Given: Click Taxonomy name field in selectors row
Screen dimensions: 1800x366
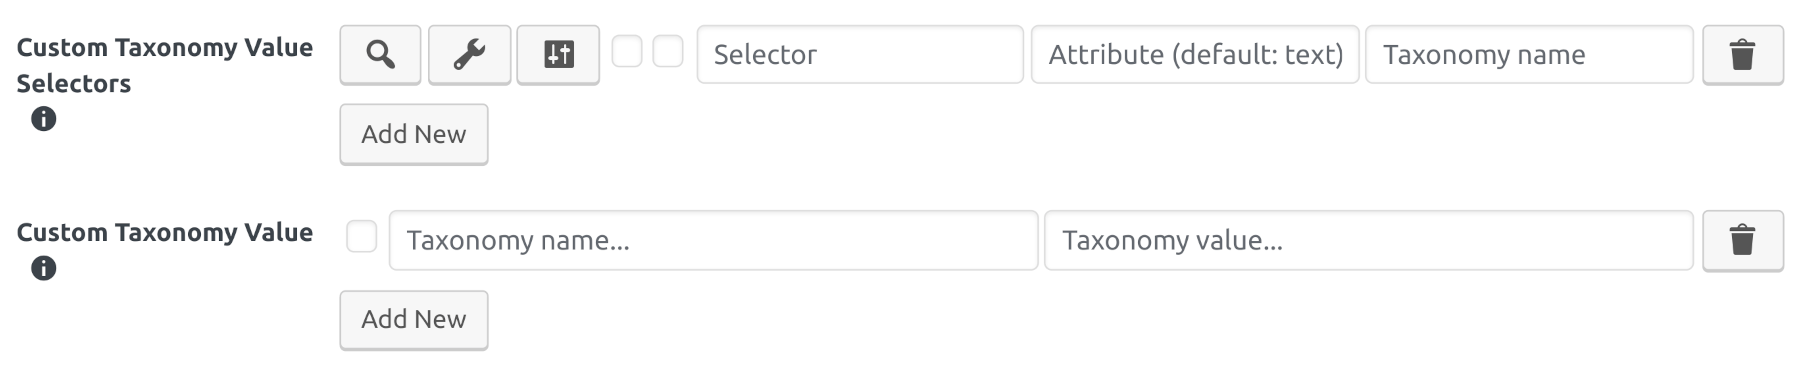Looking at the screenshot, I should pos(1529,55).
